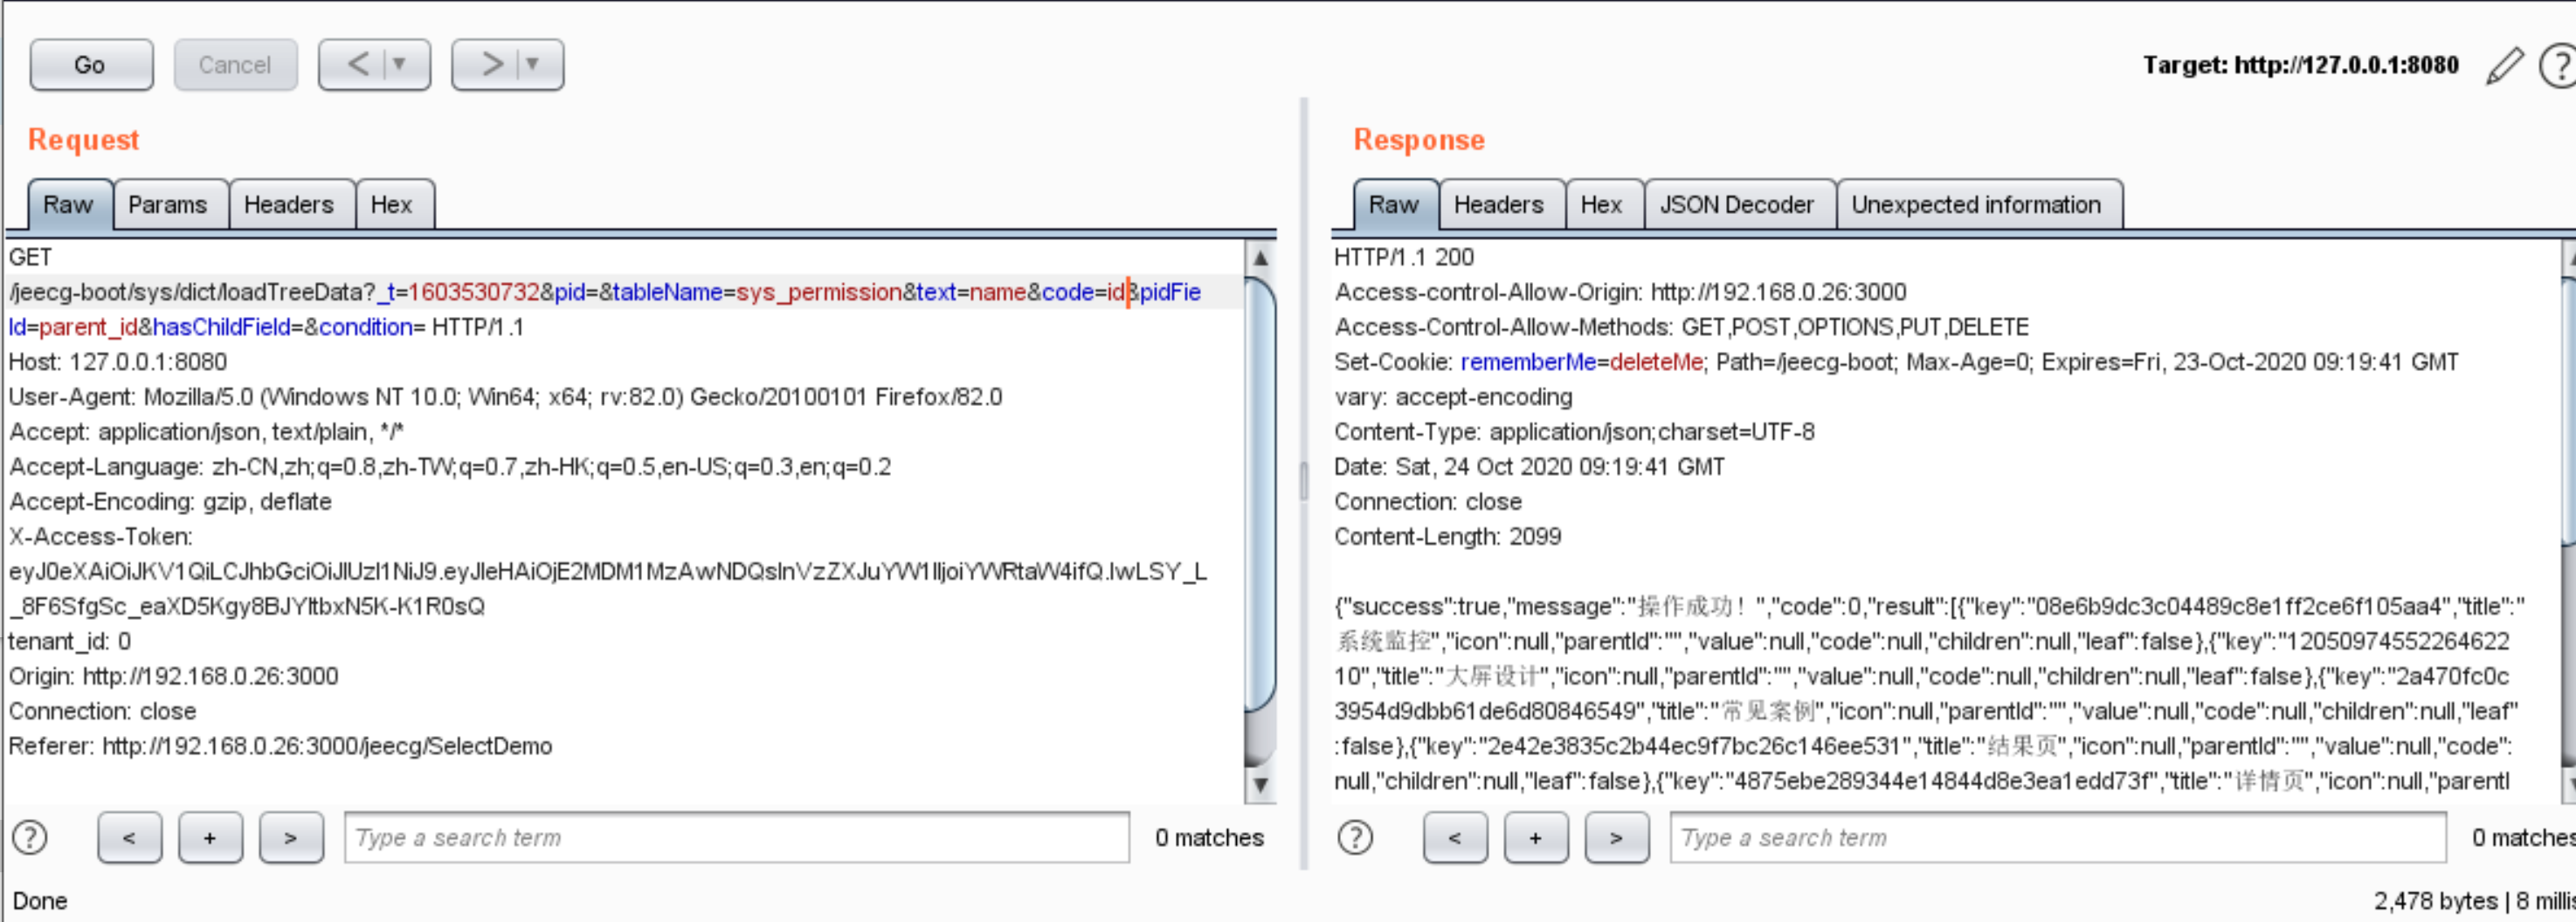Click the plus icon in the request search bar
The width and height of the screenshot is (2576, 922).
point(210,838)
